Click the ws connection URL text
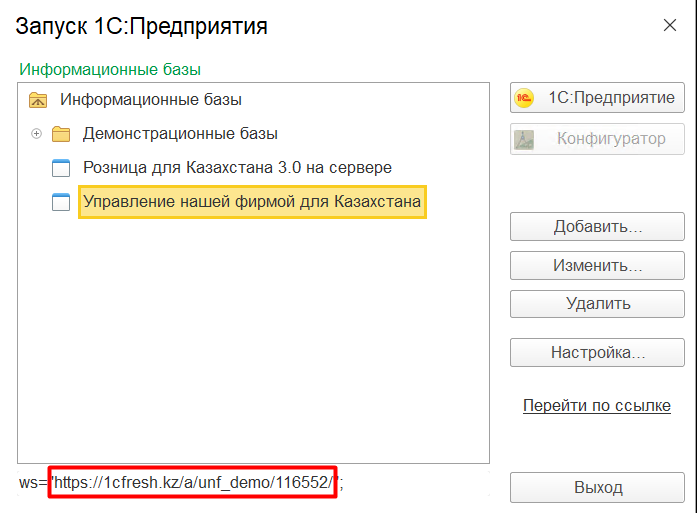697x513 pixels. coord(181,482)
